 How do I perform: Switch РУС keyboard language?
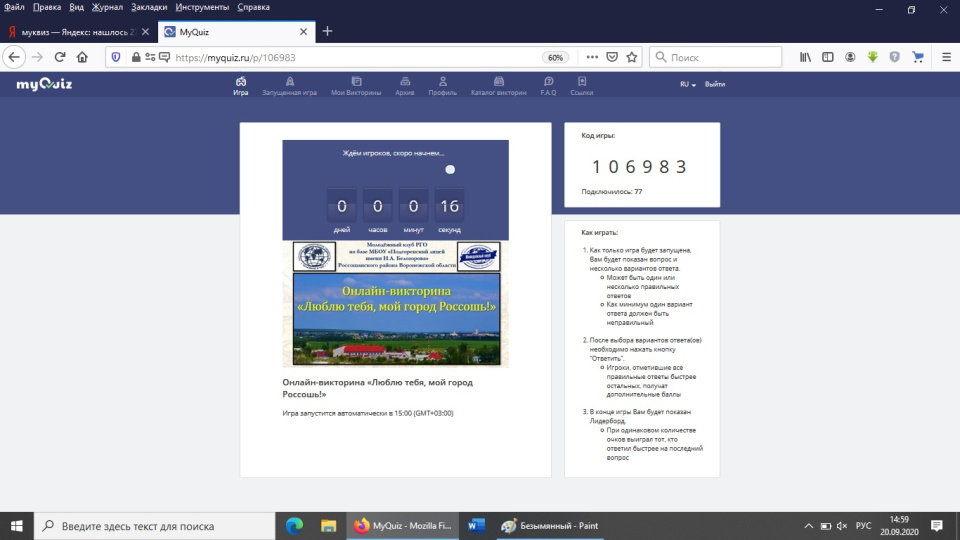(x=863, y=526)
